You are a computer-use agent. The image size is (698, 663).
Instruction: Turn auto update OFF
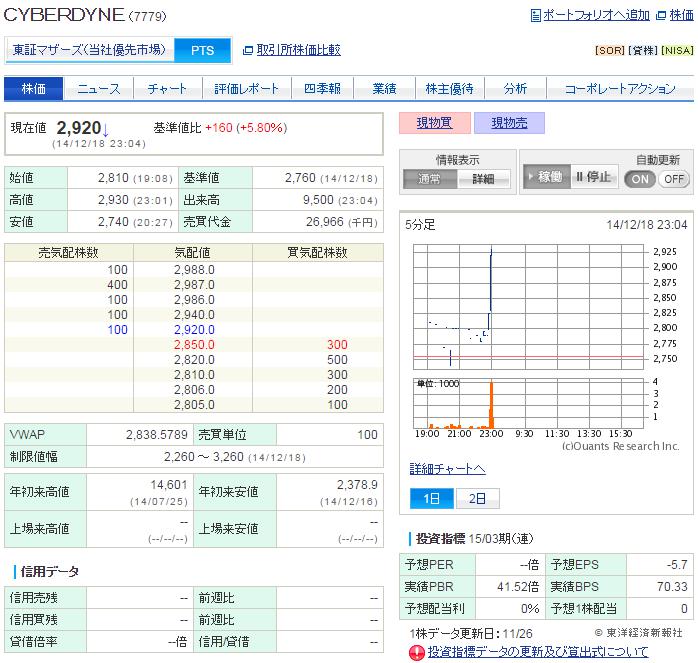tap(674, 179)
